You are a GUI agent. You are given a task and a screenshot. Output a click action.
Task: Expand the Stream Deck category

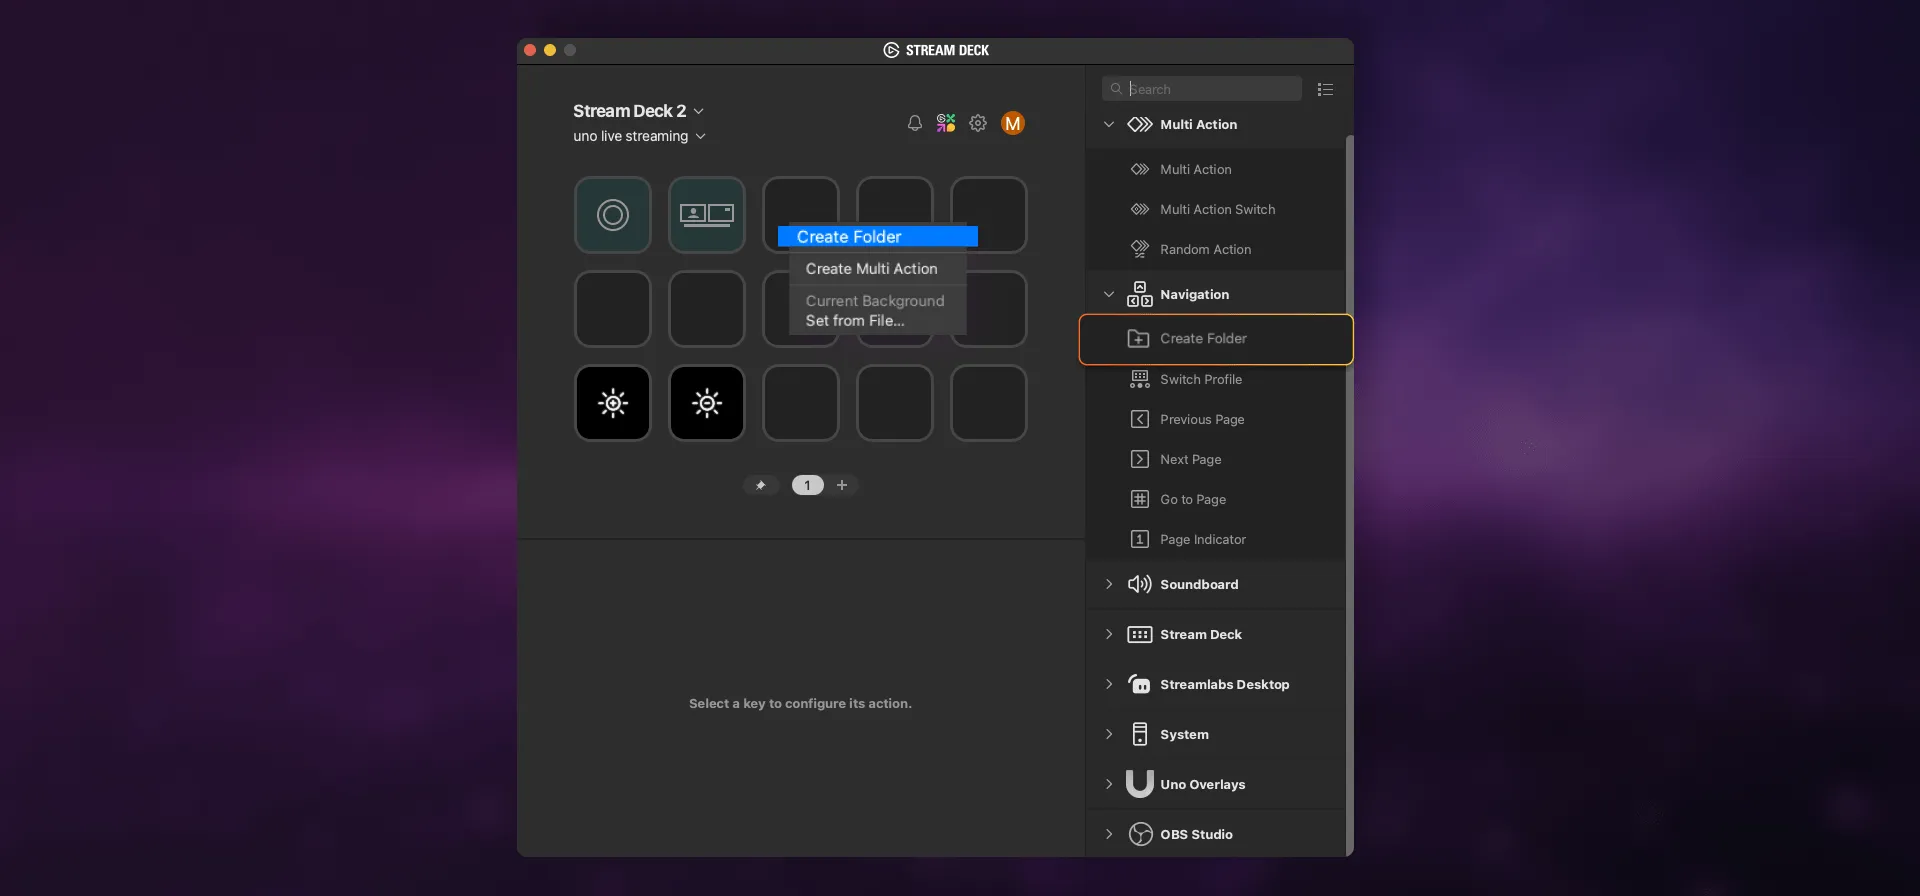[x=1109, y=634]
